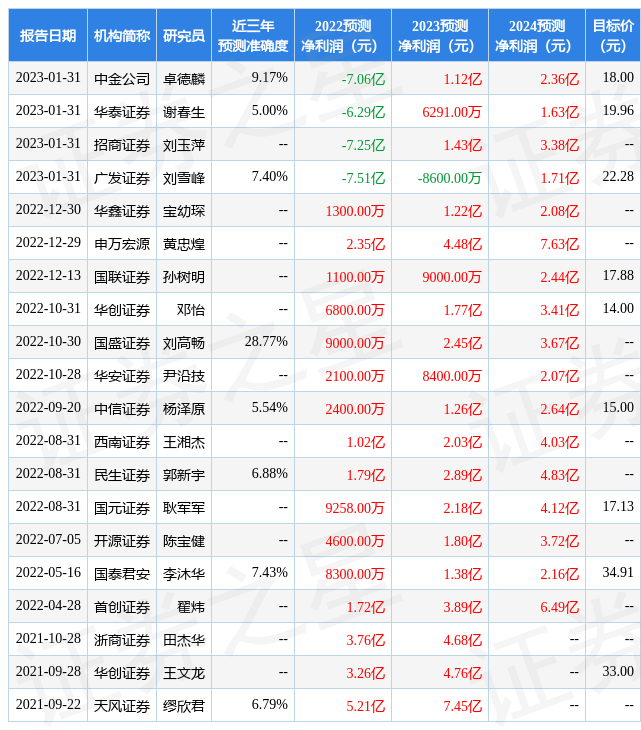The image size is (641, 730).
Task: Click researcher name 王湘杰
Action: click(184, 442)
